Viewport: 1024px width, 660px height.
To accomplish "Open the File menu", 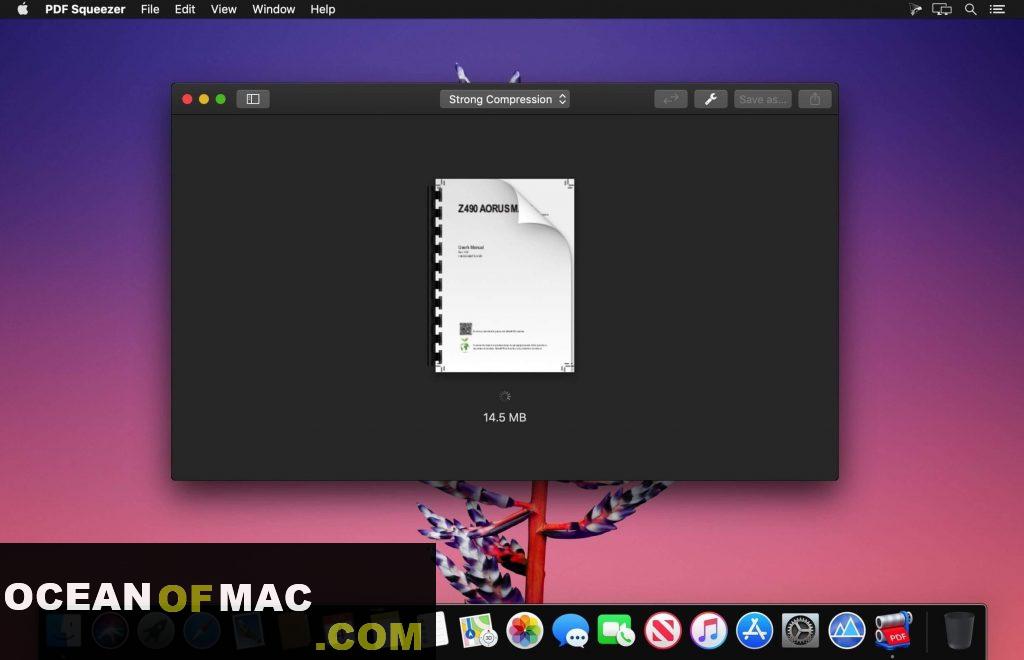I will coord(150,9).
